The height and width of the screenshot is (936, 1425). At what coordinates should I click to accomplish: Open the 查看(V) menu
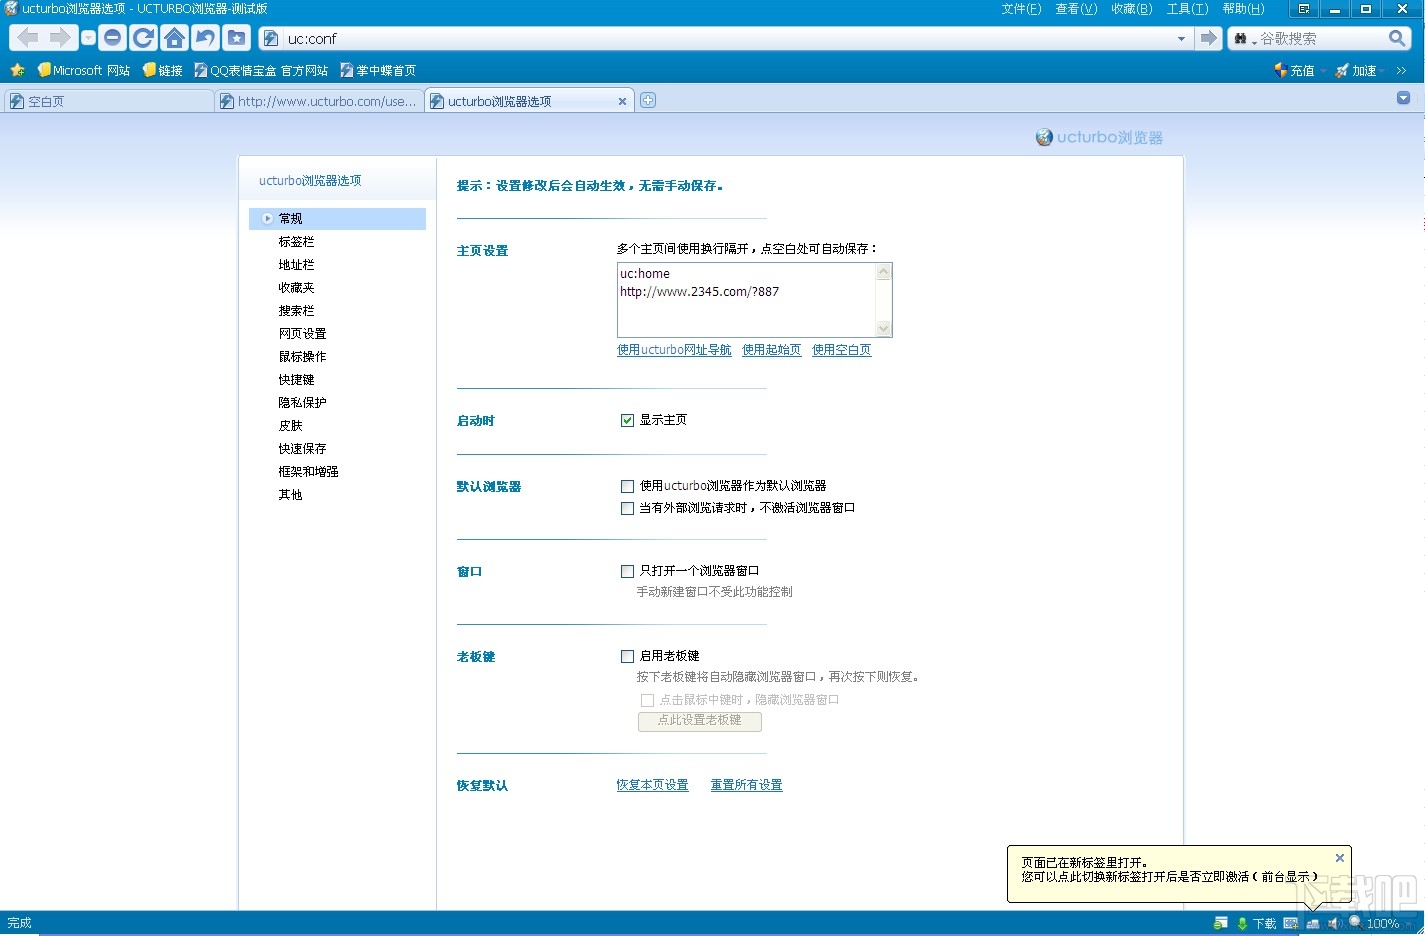coord(1076,9)
